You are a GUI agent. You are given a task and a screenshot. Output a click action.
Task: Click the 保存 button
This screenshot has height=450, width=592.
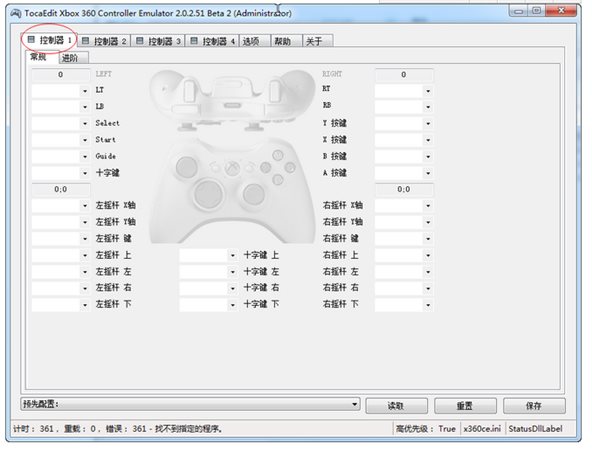534,406
